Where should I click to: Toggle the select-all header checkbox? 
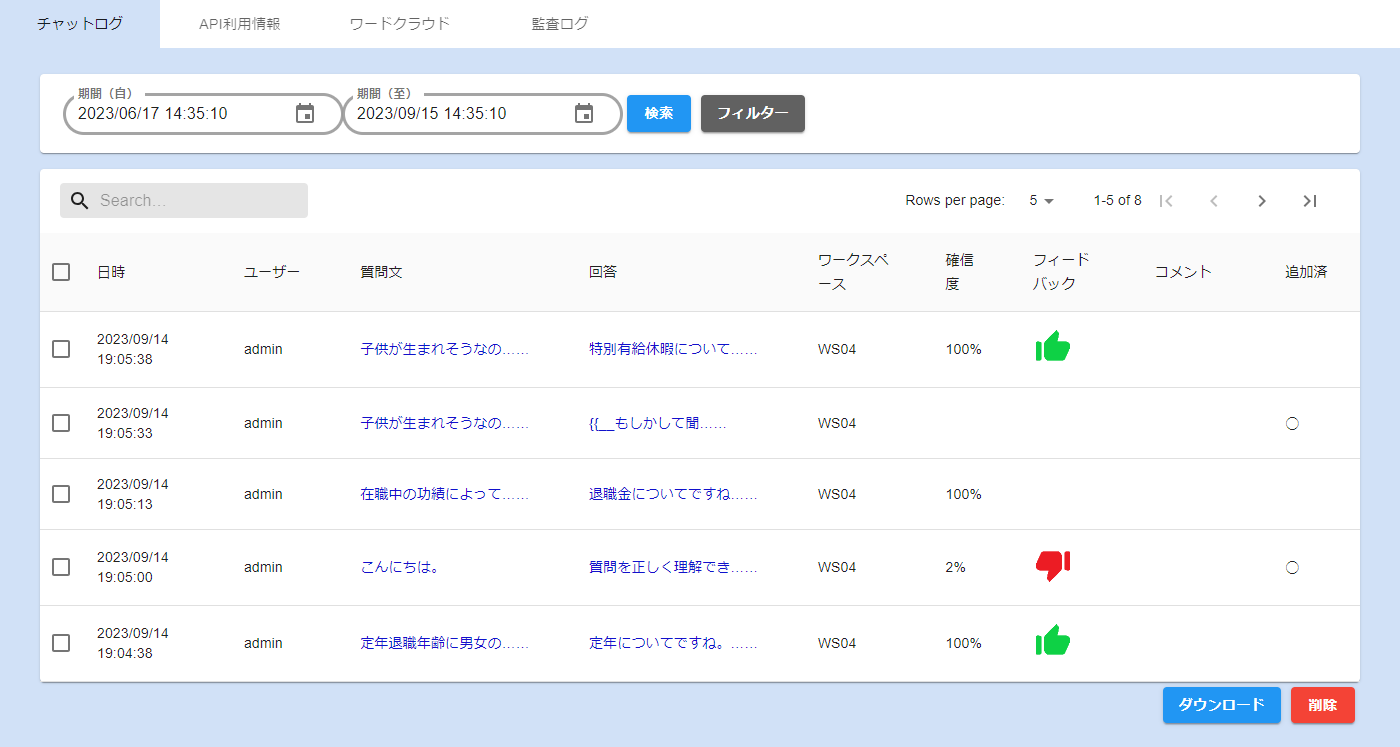coord(61,272)
